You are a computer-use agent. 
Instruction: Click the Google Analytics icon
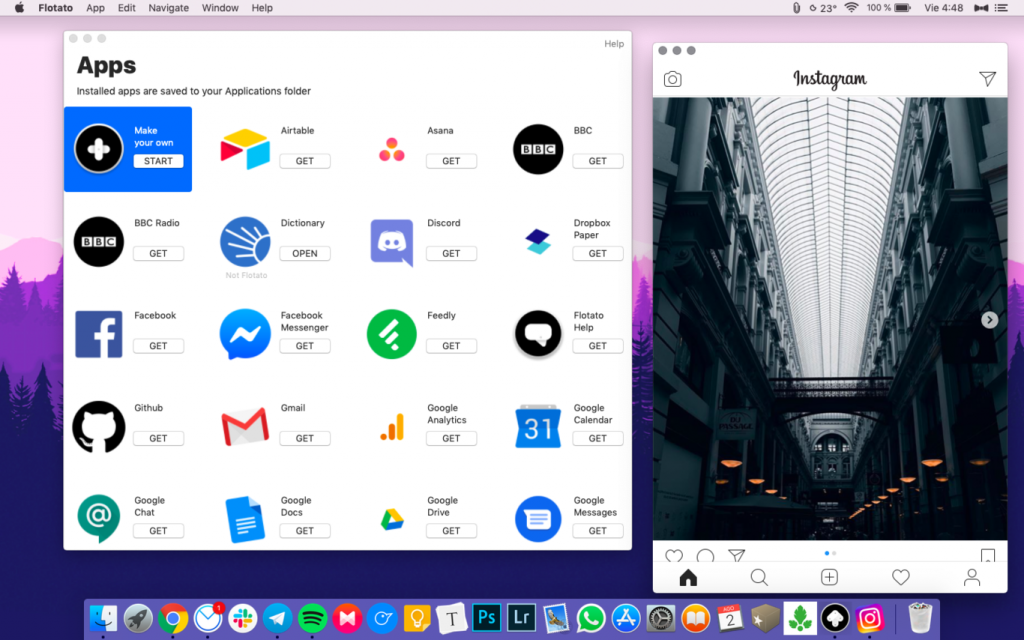click(x=392, y=428)
